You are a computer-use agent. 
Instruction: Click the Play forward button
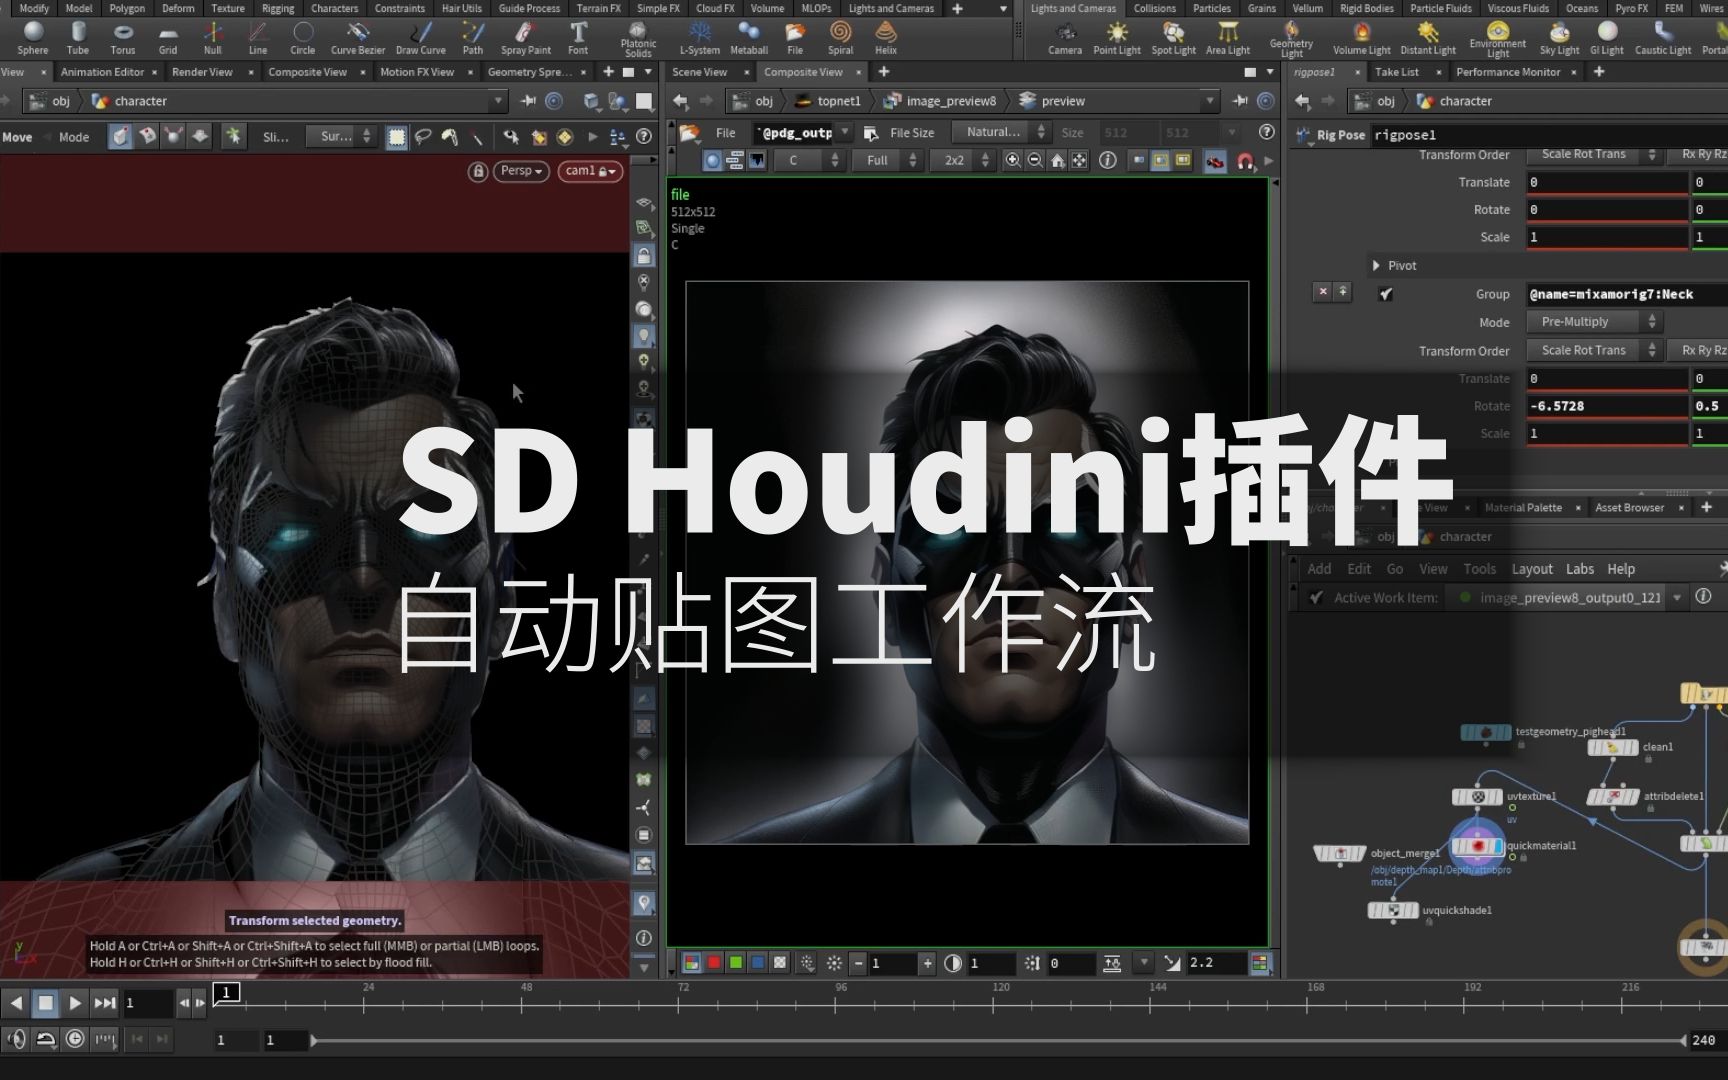point(75,1002)
